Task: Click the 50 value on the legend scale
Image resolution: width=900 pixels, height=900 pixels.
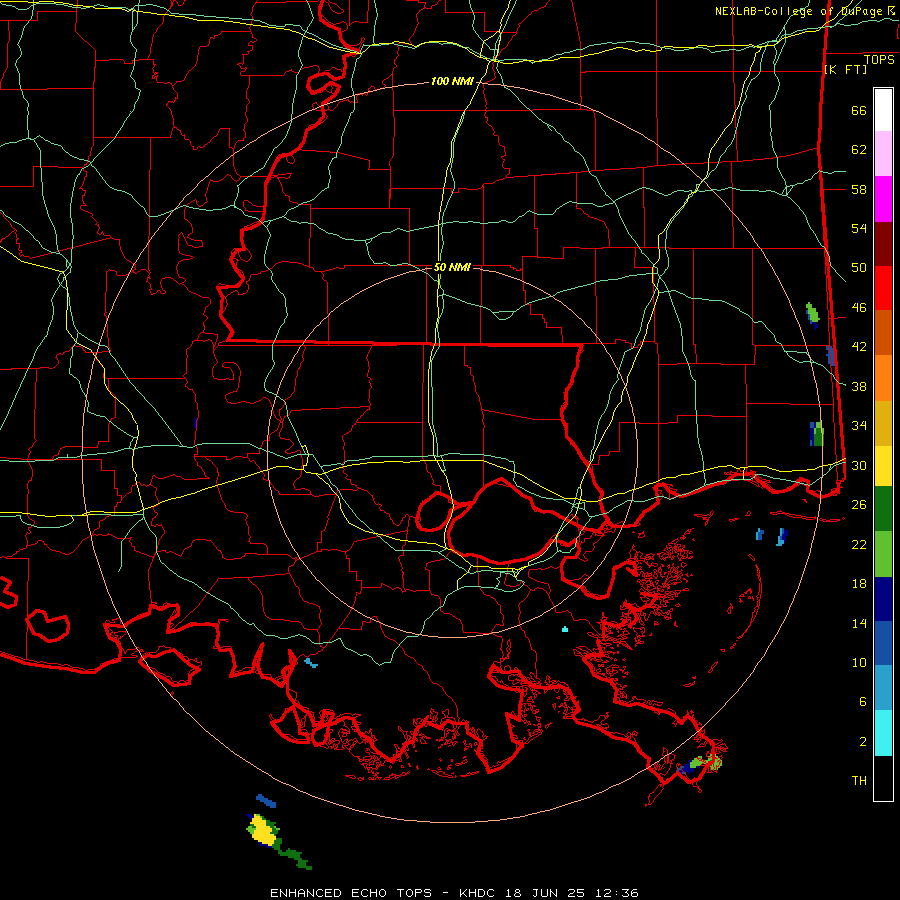Action: coord(859,268)
